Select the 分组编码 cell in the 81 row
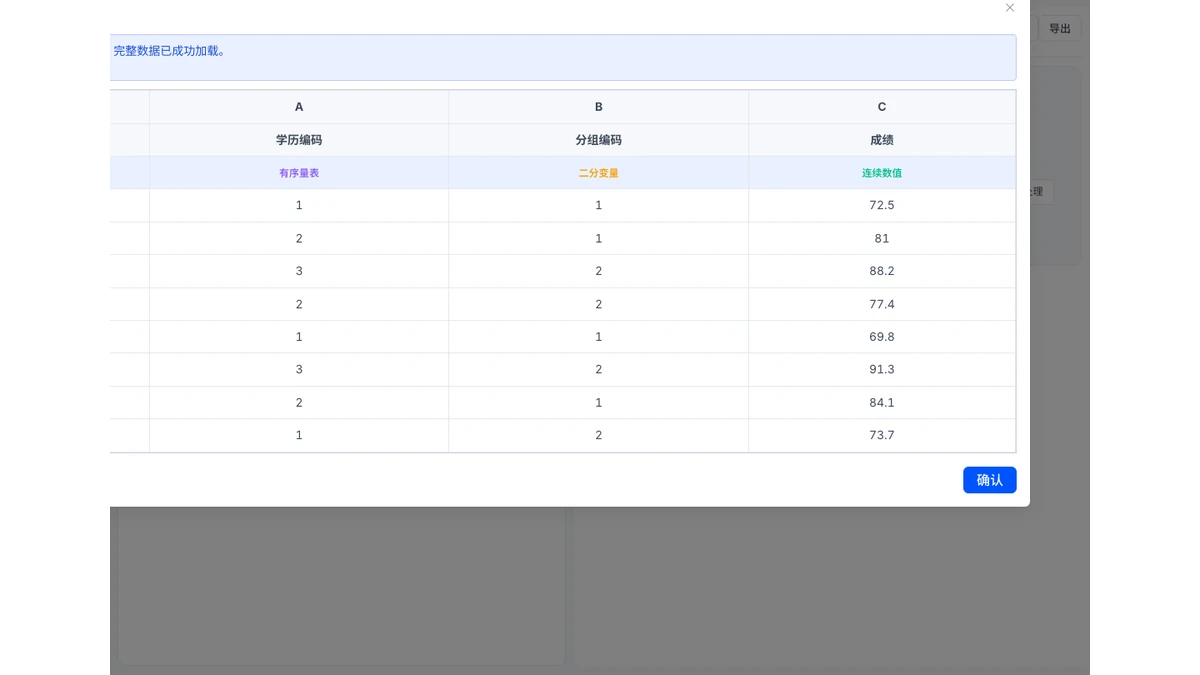 pyautogui.click(x=599, y=238)
